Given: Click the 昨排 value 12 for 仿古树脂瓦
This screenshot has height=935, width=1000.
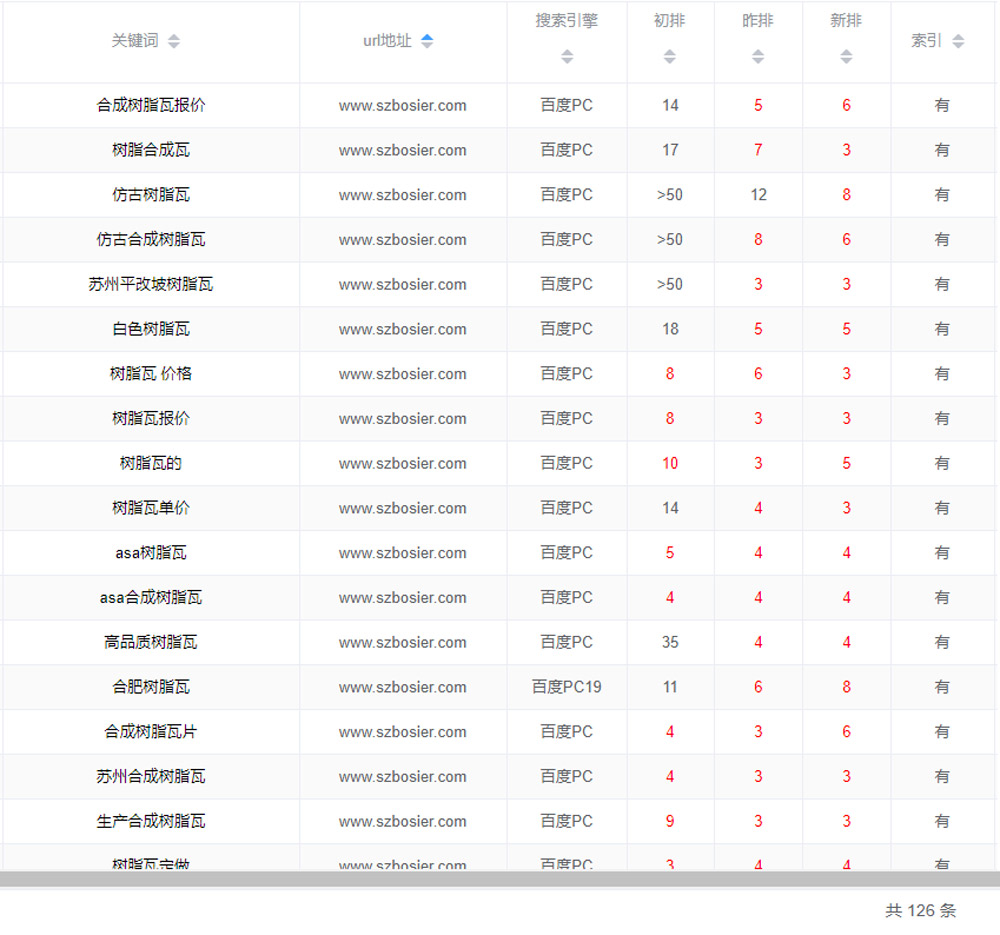Looking at the screenshot, I should [x=758, y=195].
